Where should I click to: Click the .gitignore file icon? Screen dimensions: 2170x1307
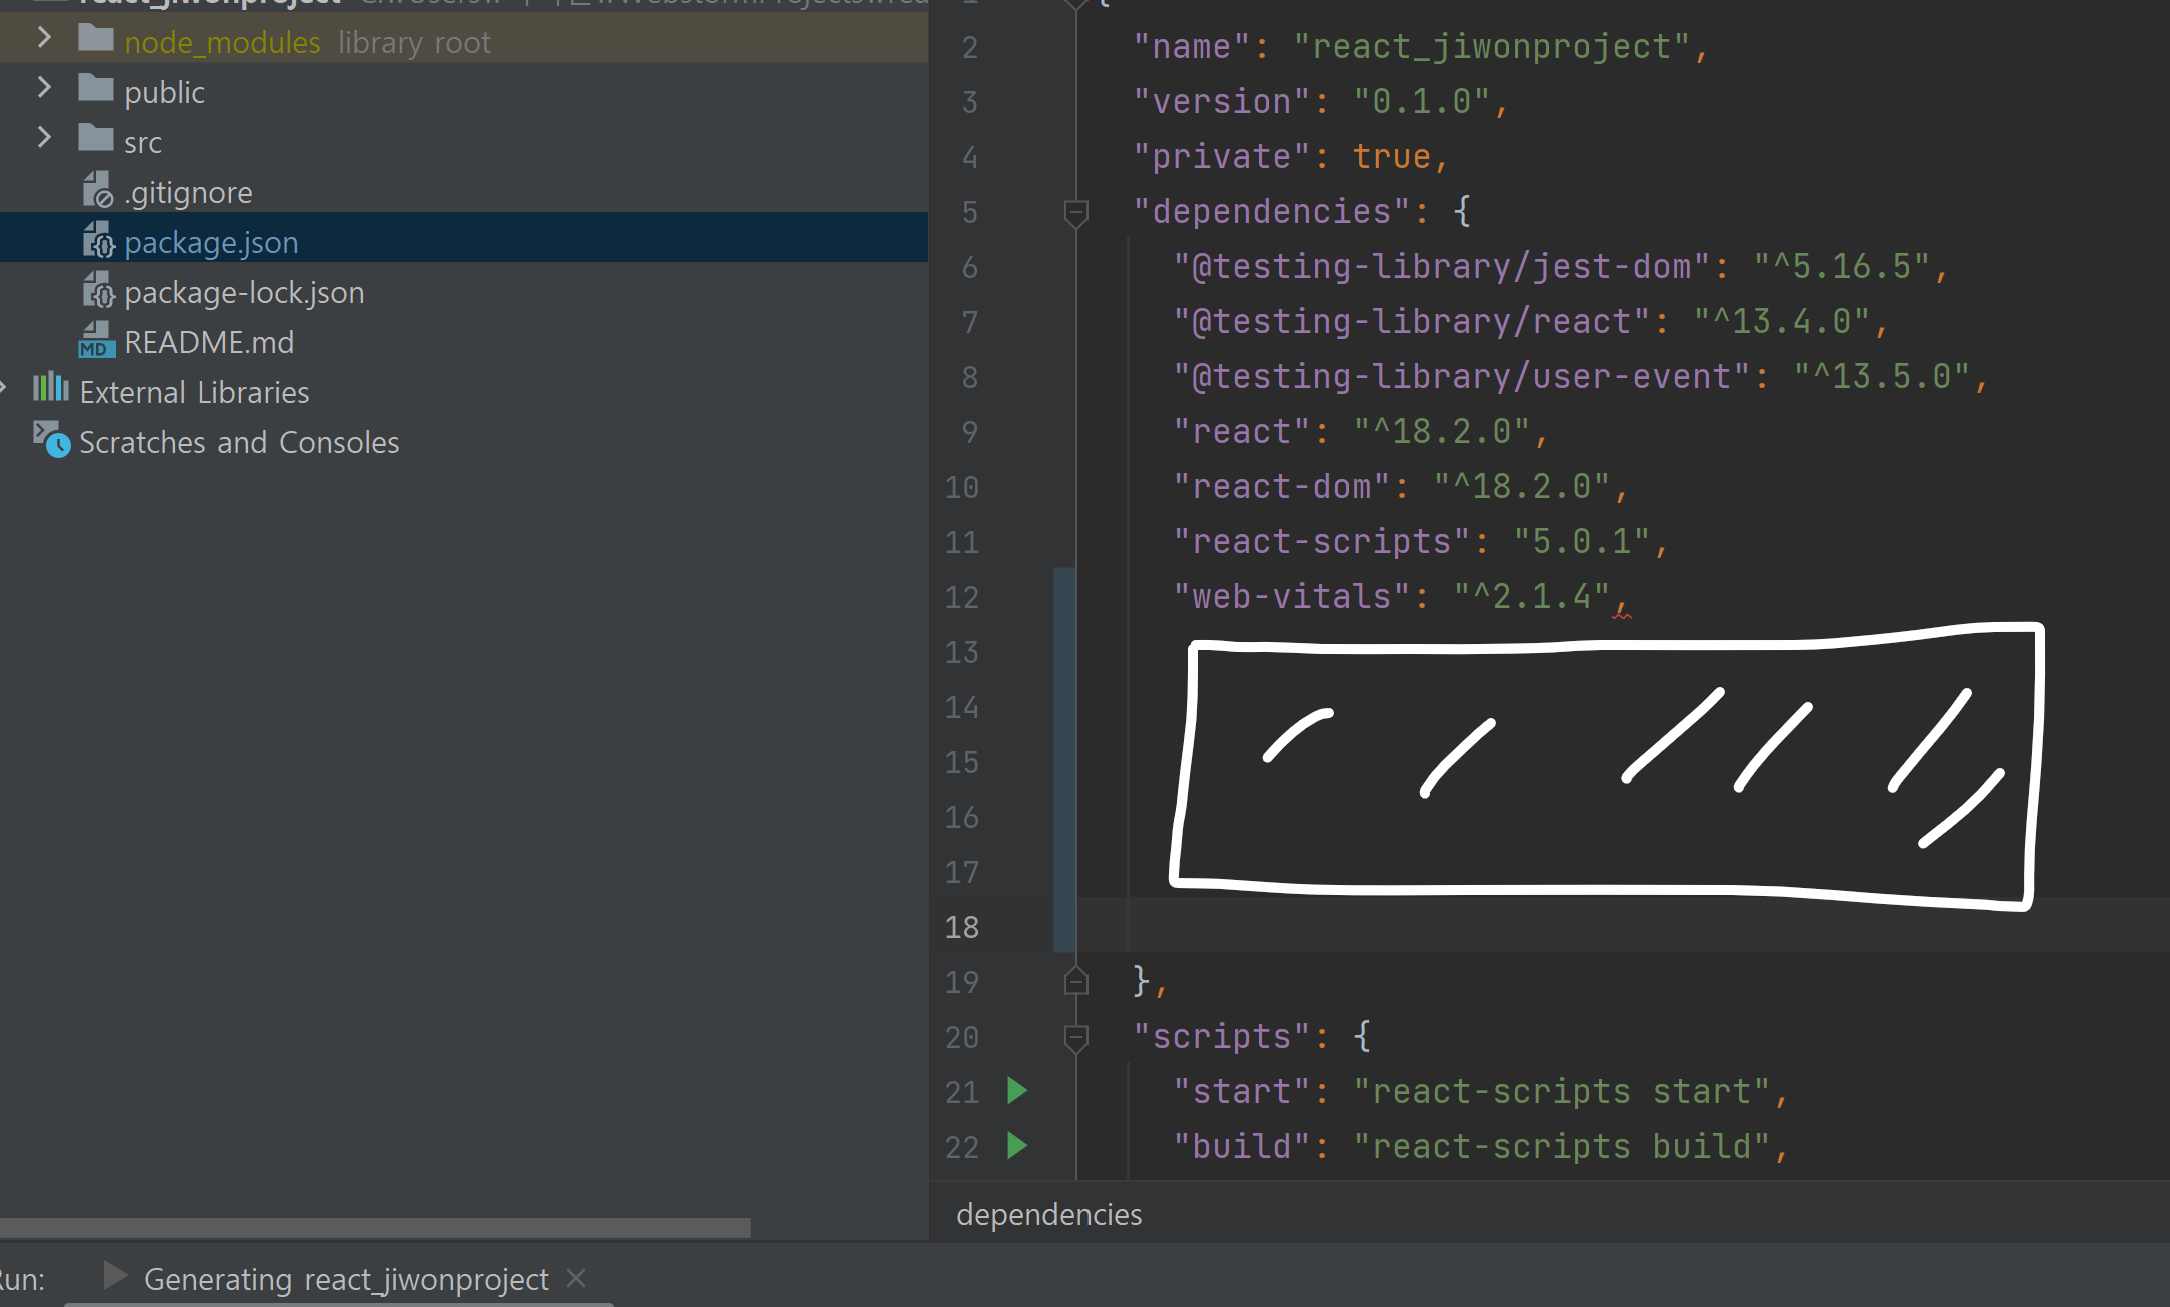click(97, 190)
